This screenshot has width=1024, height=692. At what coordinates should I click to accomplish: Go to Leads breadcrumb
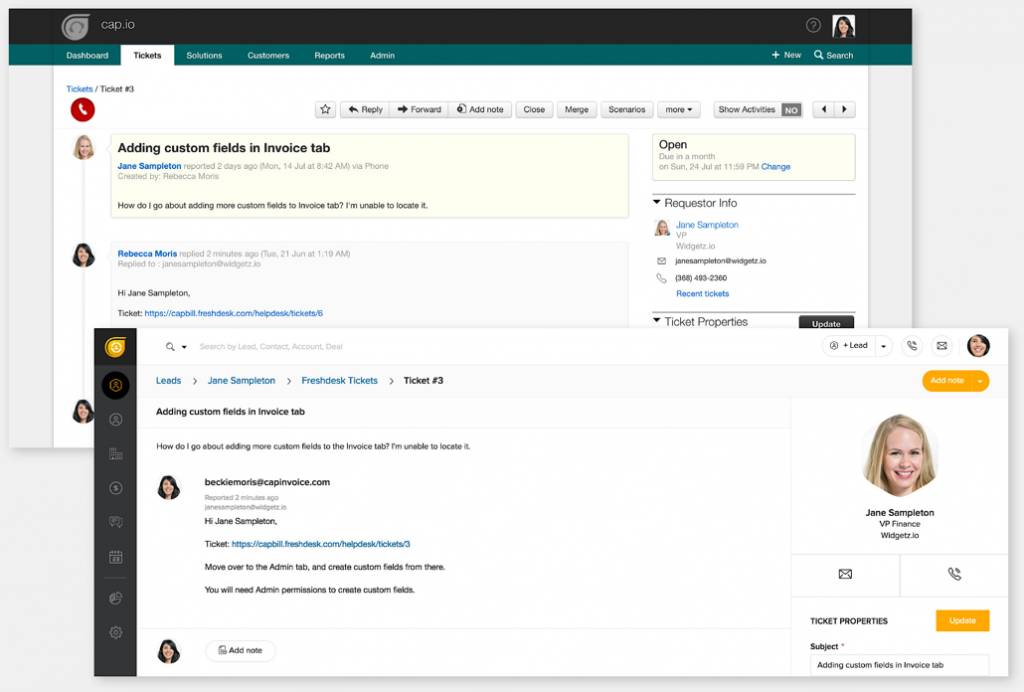(168, 381)
